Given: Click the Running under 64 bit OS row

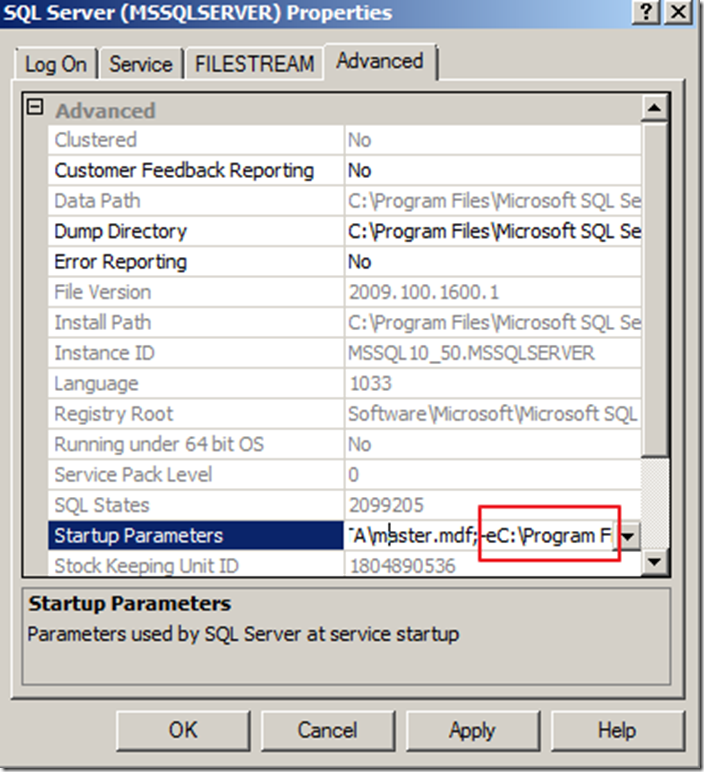Looking at the screenshot, I should (345, 445).
